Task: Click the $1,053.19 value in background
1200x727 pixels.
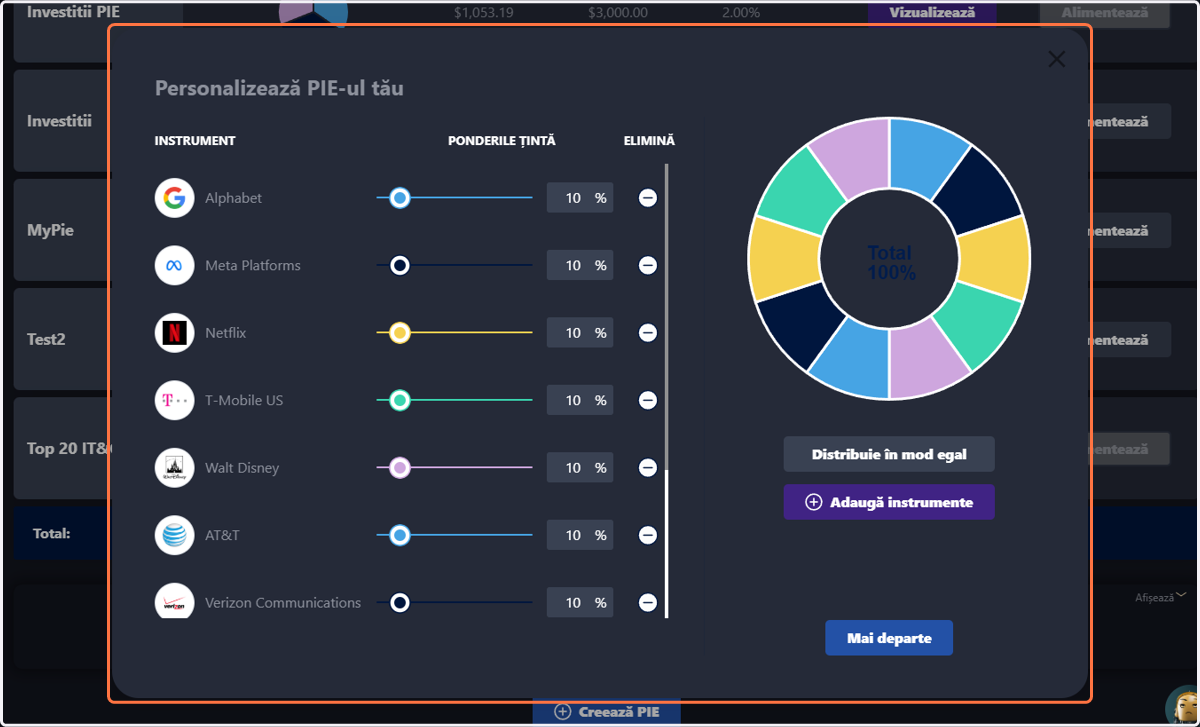Action: point(483,13)
